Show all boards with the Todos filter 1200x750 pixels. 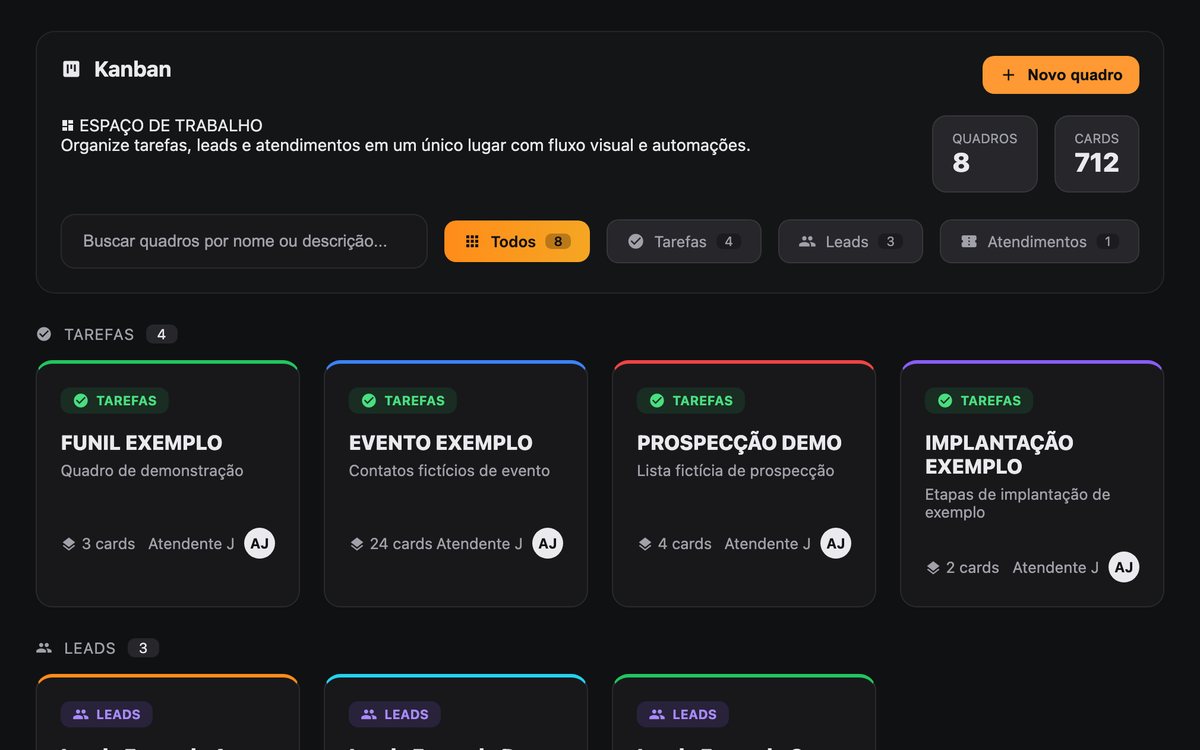tap(517, 241)
